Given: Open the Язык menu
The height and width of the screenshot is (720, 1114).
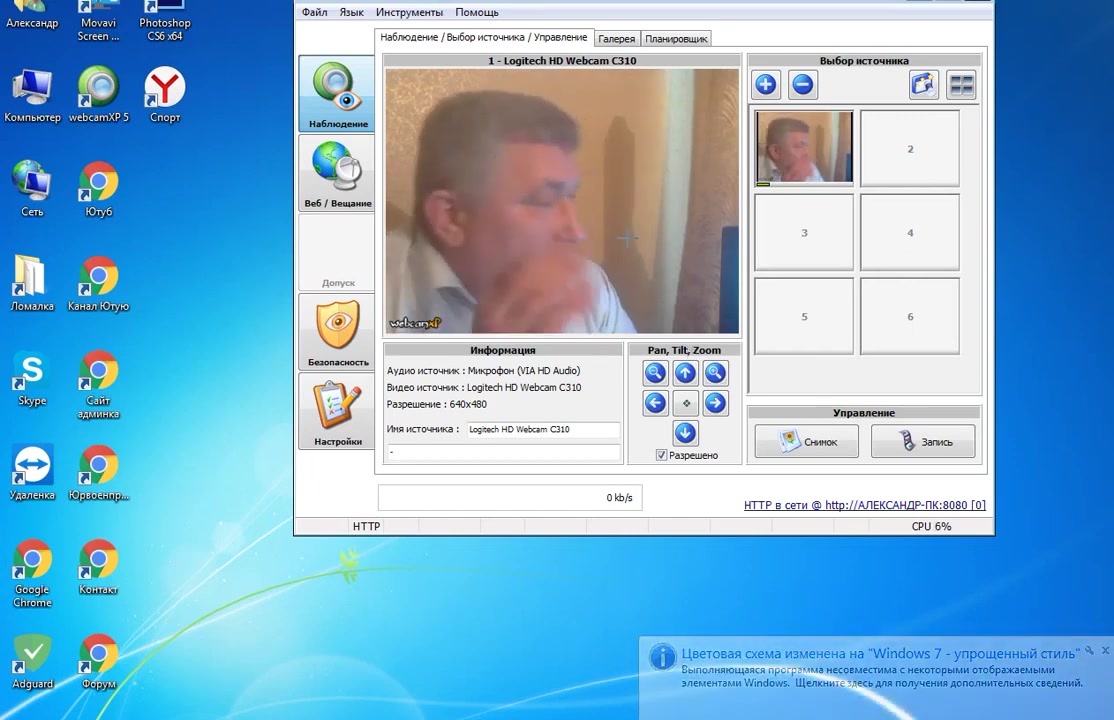Looking at the screenshot, I should (351, 12).
